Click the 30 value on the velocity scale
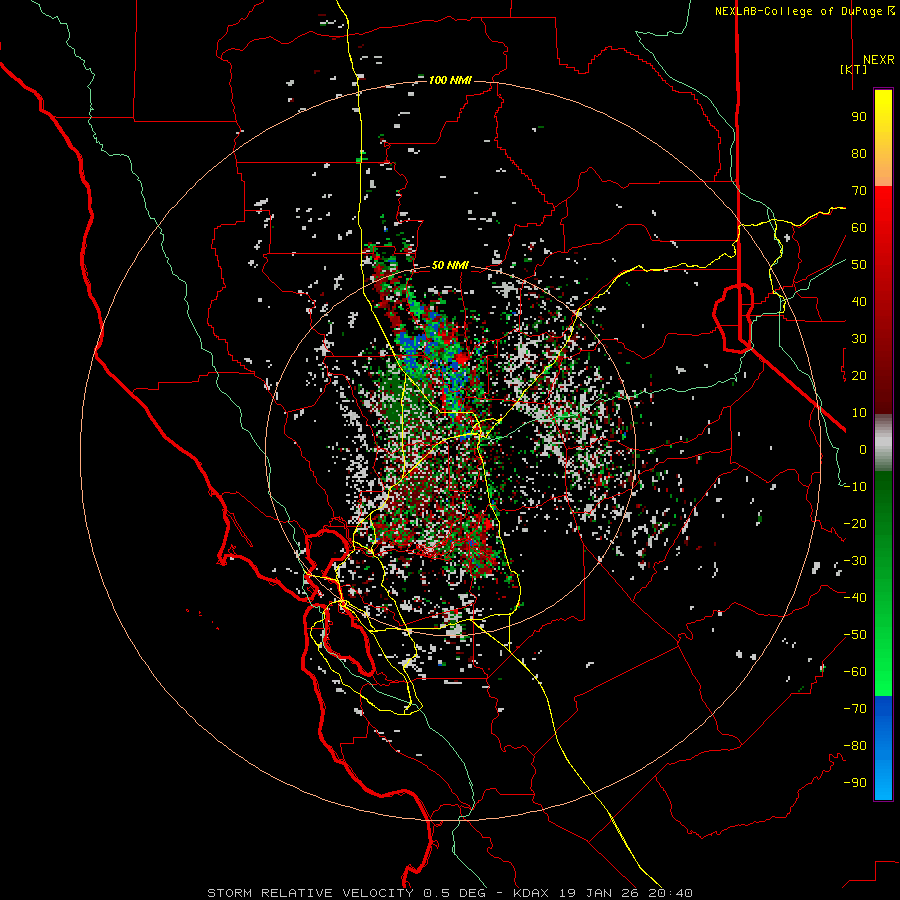Viewport: 900px width, 900px height. pyautogui.click(x=859, y=339)
